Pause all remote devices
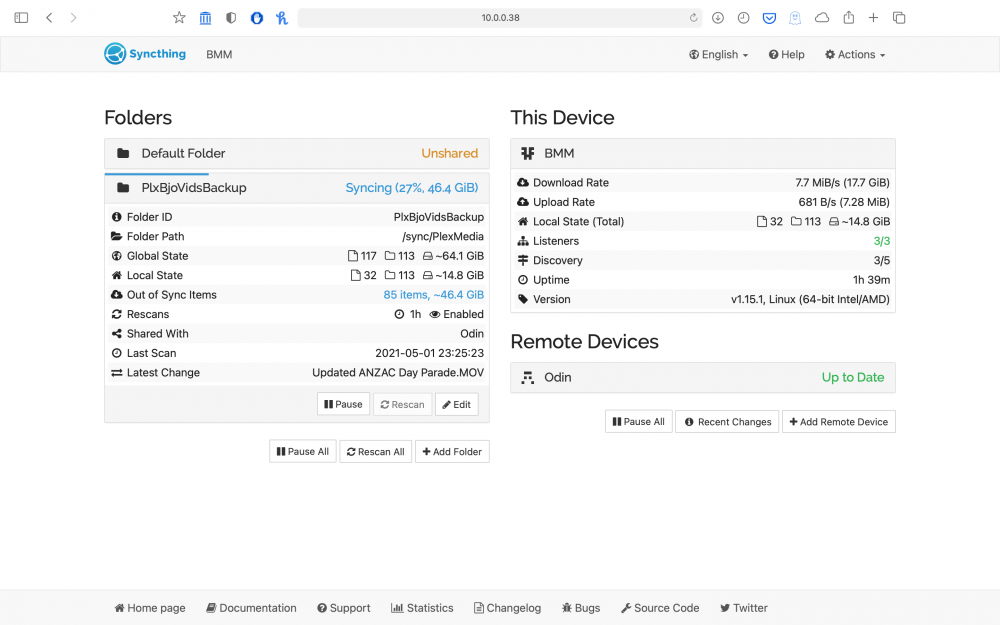 (x=638, y=422)
